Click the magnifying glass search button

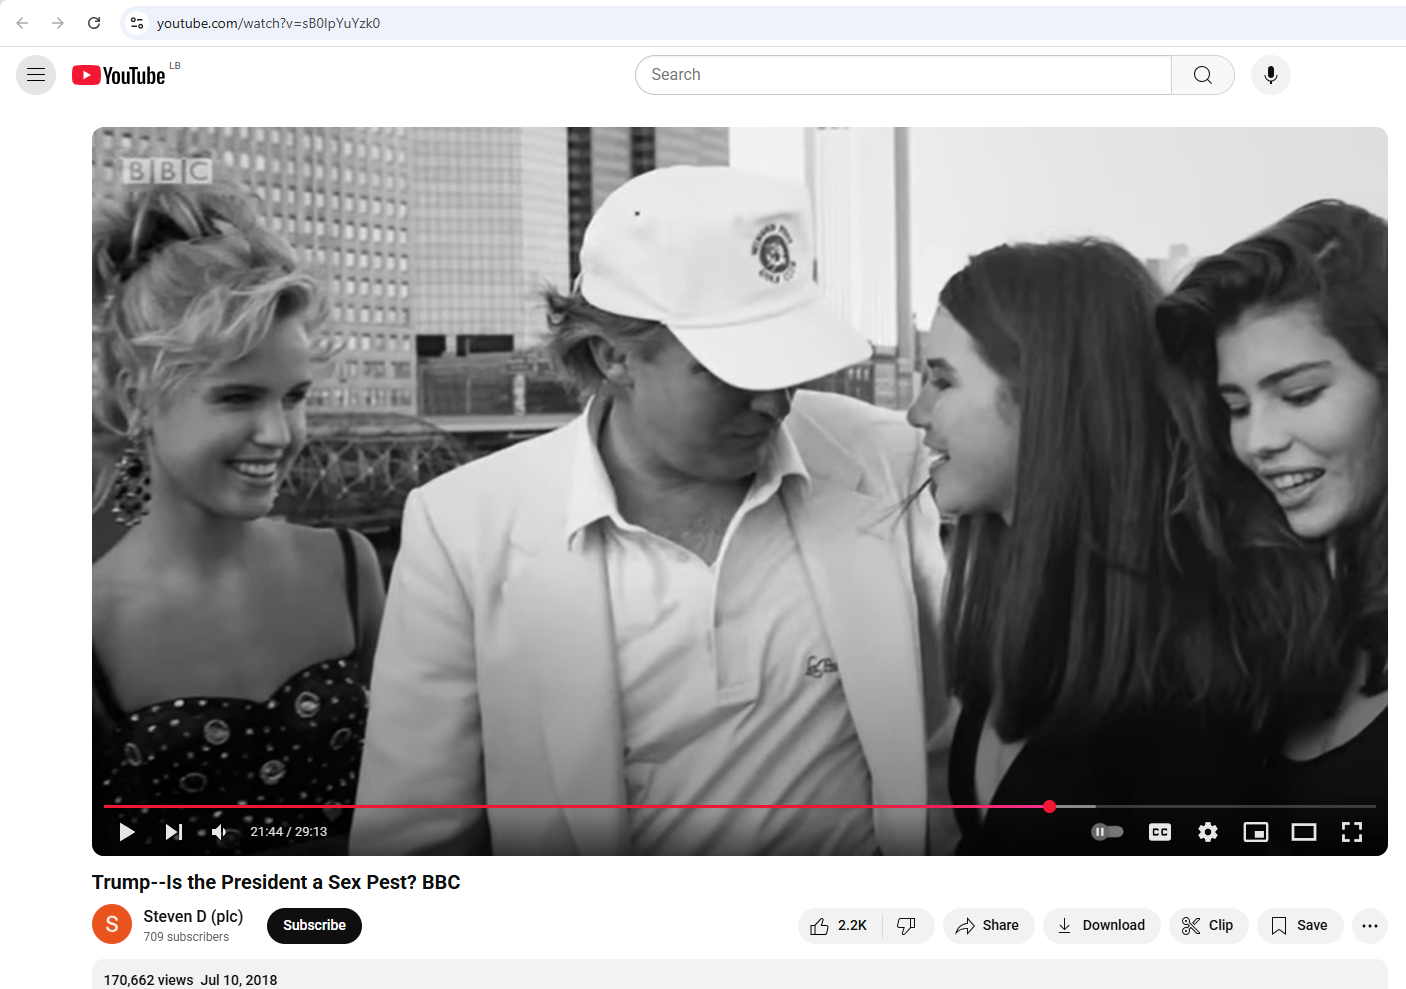tap(1202, 75)
